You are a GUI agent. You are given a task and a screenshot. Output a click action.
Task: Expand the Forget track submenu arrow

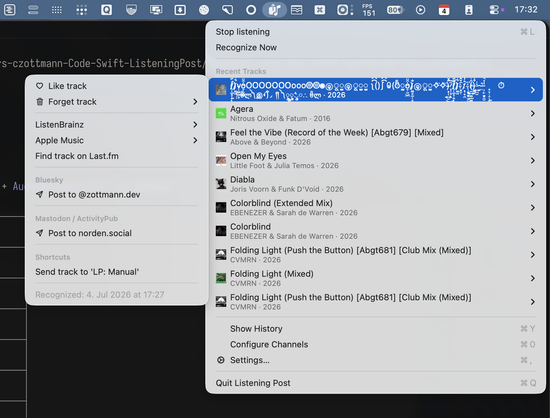coord(195,102)
